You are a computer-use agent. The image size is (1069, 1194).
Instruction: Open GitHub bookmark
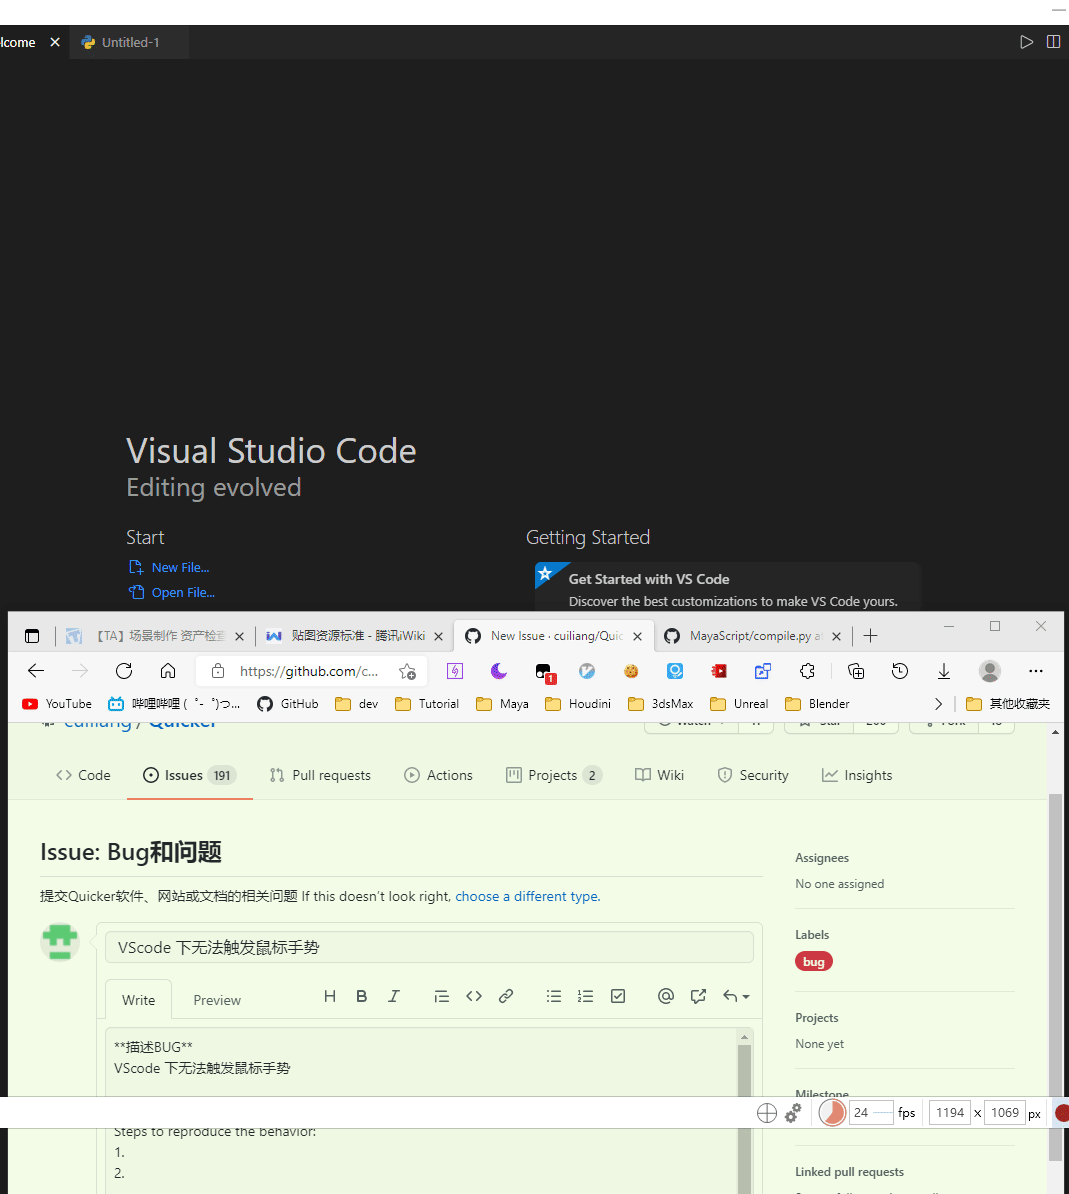tap(288, 704)
